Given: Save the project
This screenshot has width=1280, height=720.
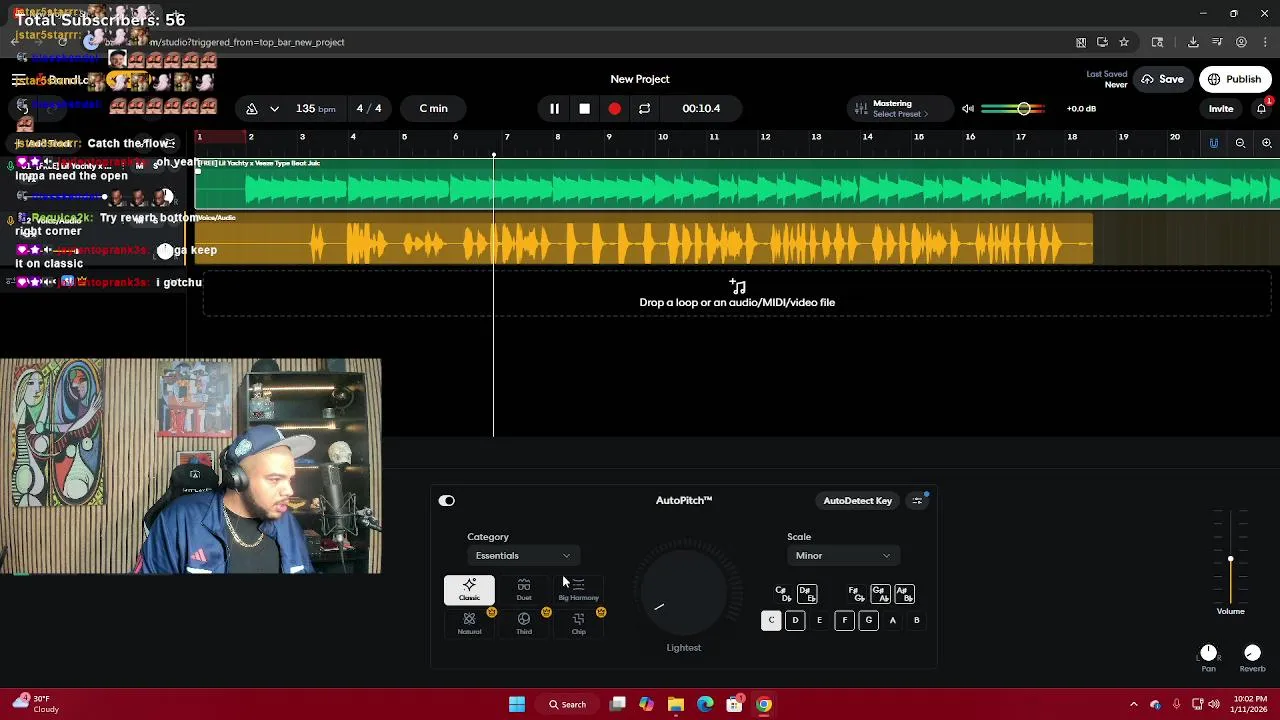Looking at the screenshot, I should pos(1162,79).
